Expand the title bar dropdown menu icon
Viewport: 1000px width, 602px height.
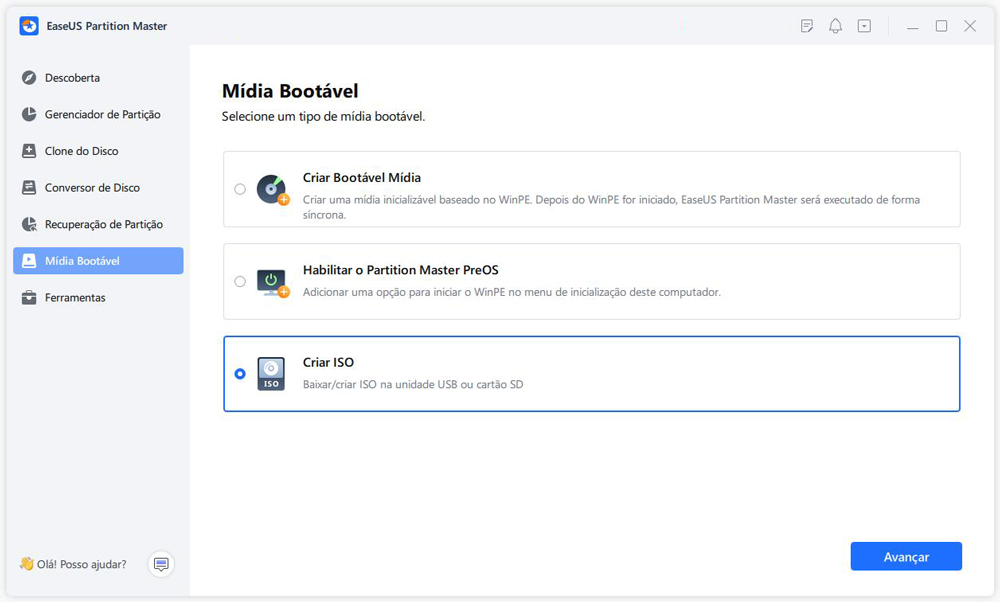click(864, 26)
